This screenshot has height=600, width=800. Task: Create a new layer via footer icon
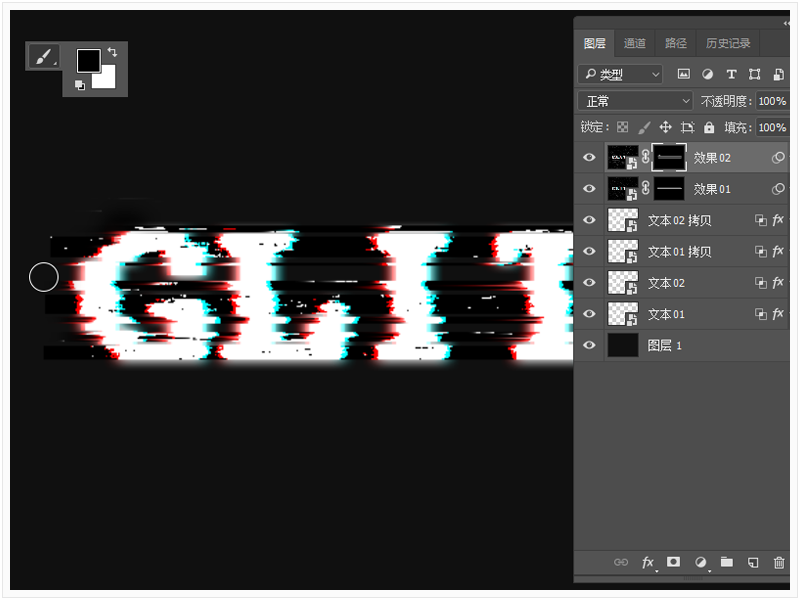[x=753, y=562]
